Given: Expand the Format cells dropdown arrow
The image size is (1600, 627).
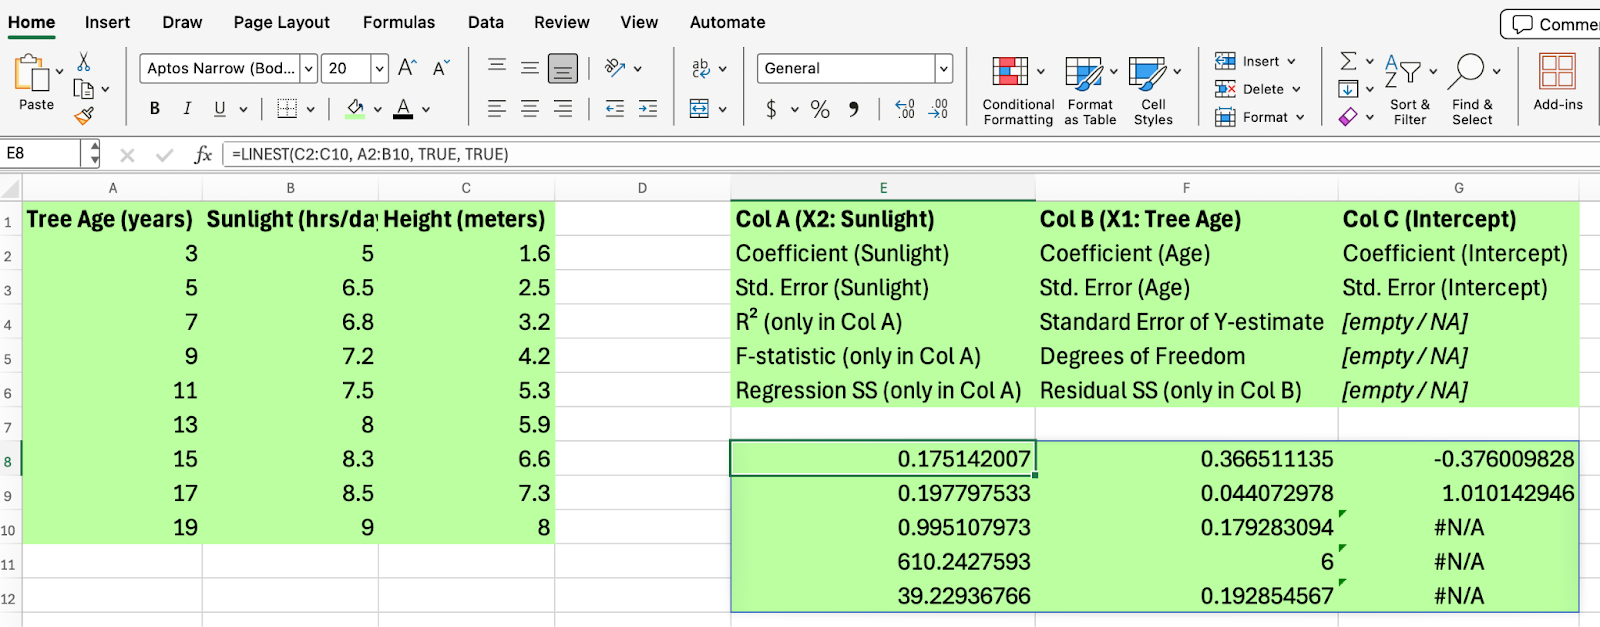Looking at the screenshot, I should pyautogui.click(x=1300, y=117).
